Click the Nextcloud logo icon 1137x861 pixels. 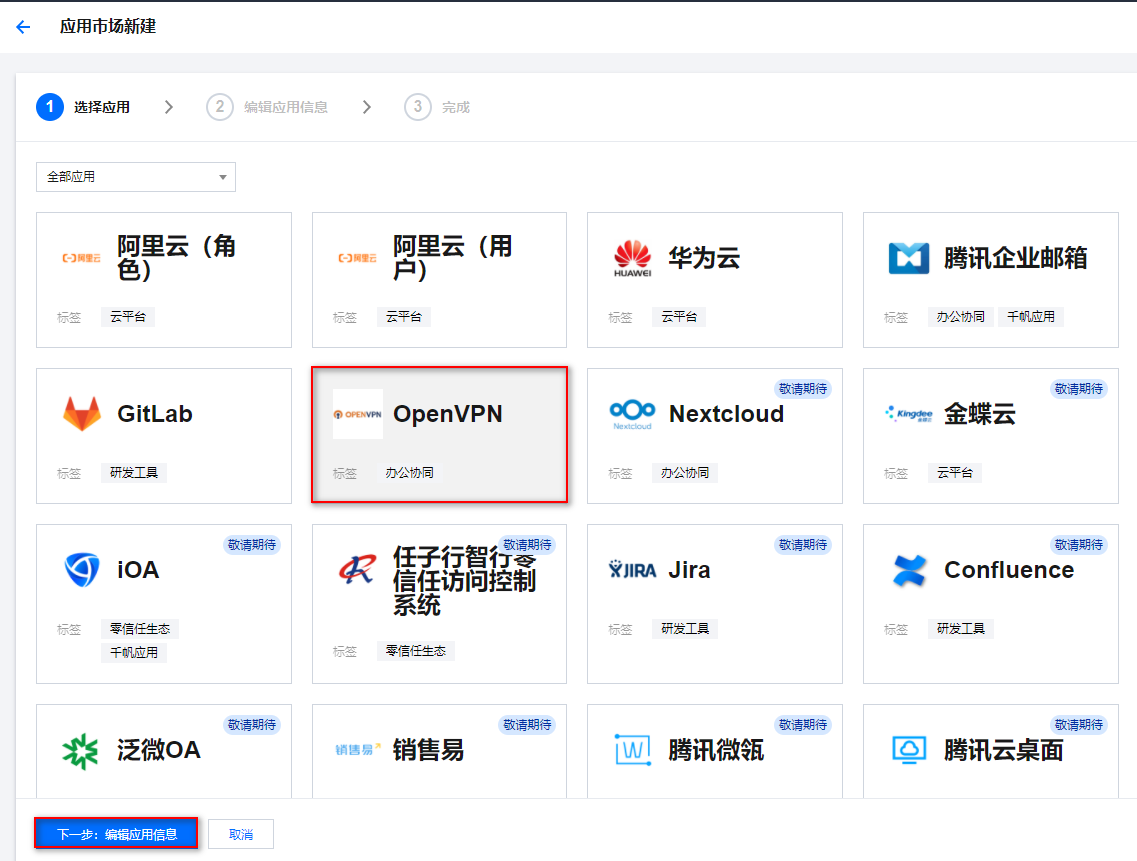[x=633, y=414]
